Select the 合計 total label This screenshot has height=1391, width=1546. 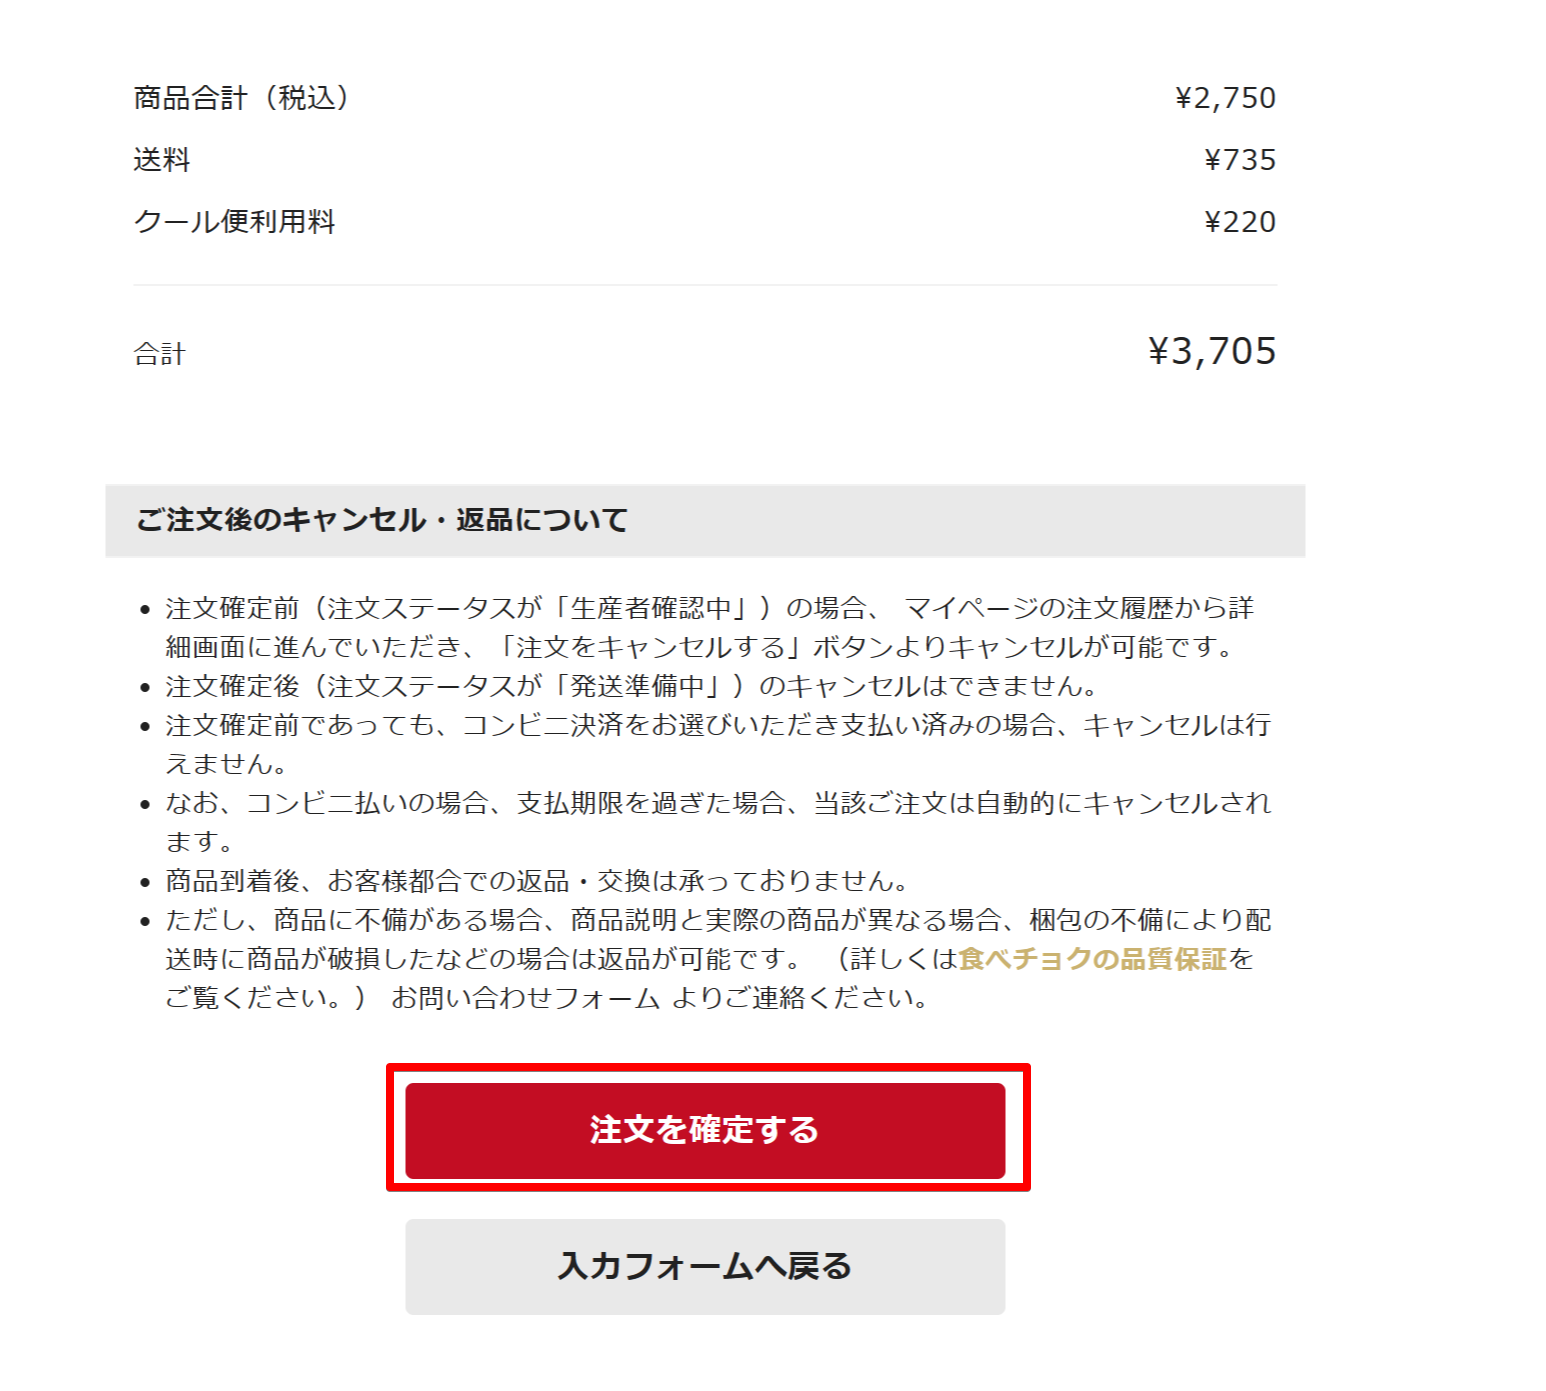pos(159,354)
